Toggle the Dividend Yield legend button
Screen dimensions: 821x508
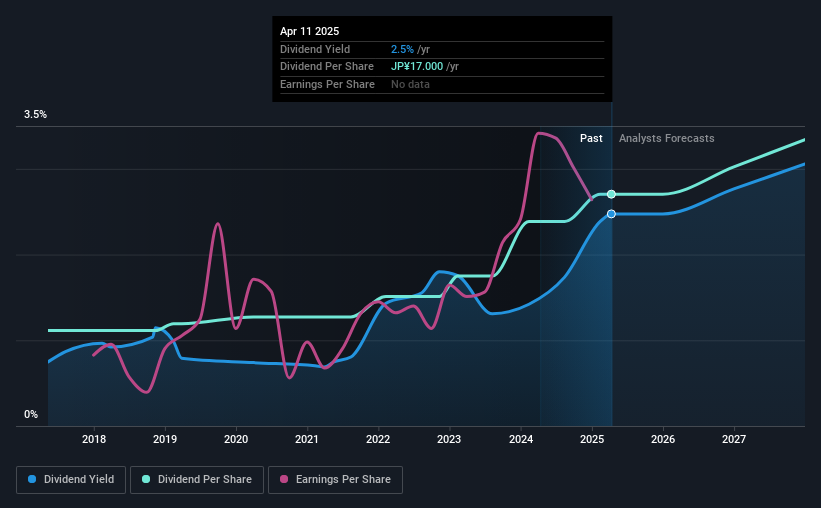71,480
